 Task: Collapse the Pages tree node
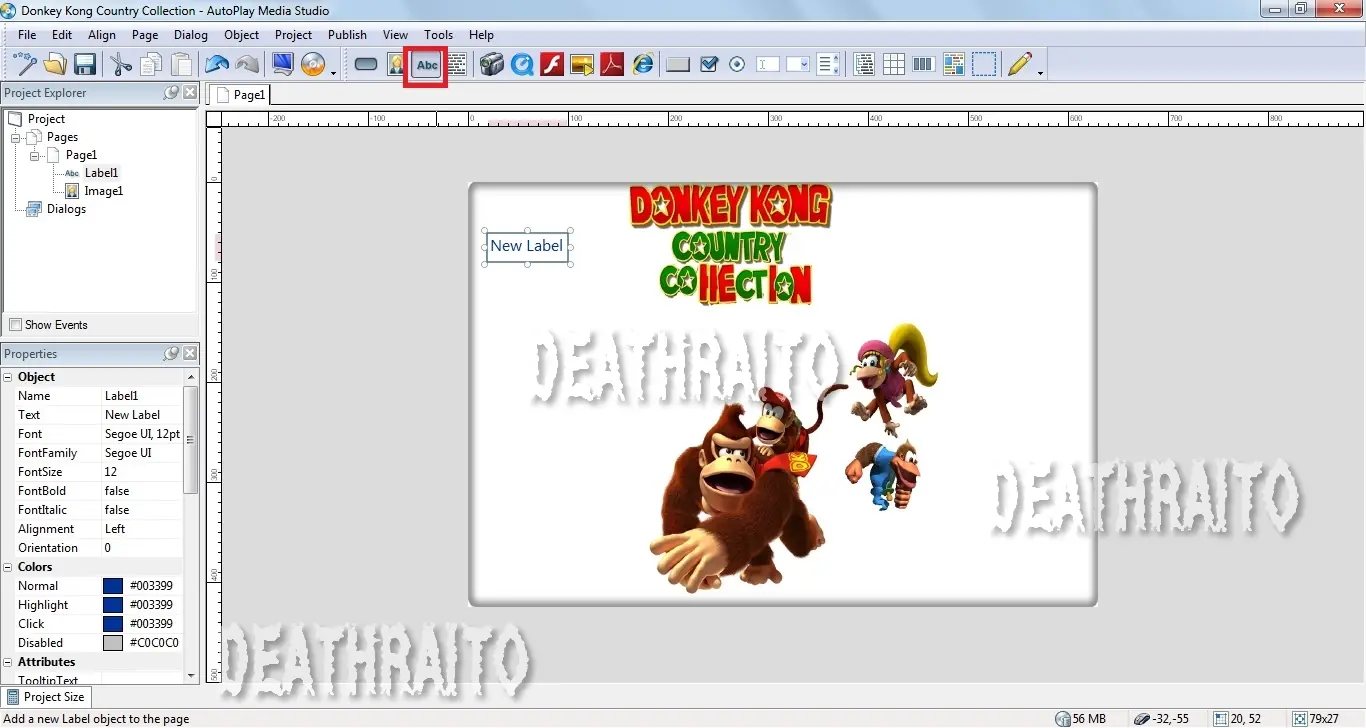point(16,137)
